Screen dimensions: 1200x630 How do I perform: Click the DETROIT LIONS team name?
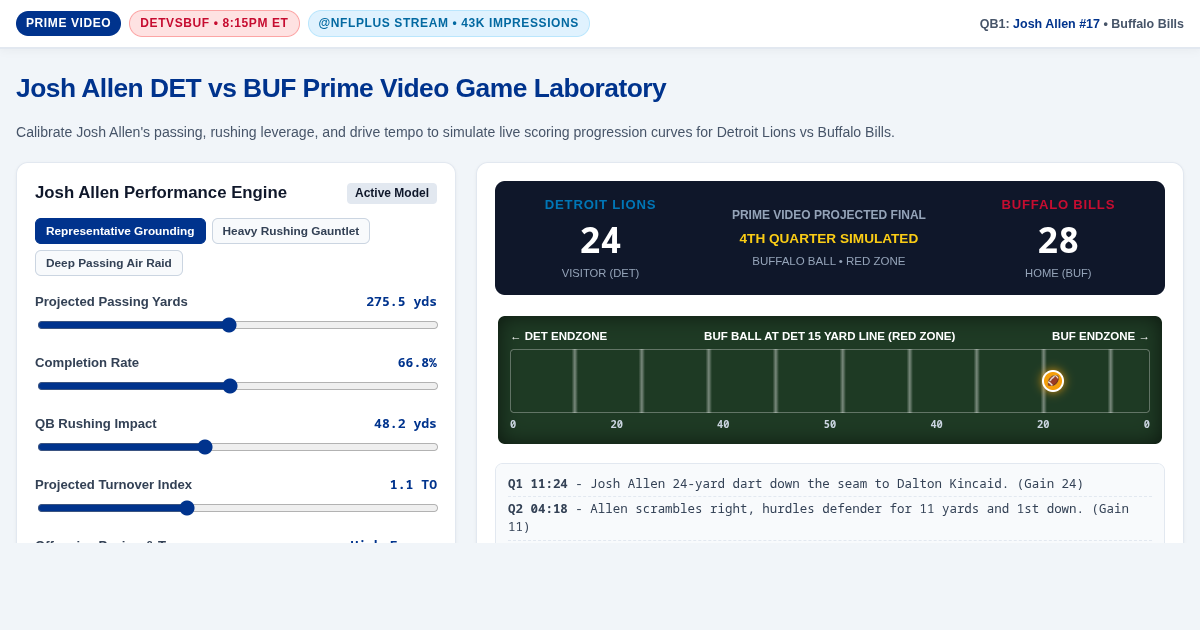600,205
